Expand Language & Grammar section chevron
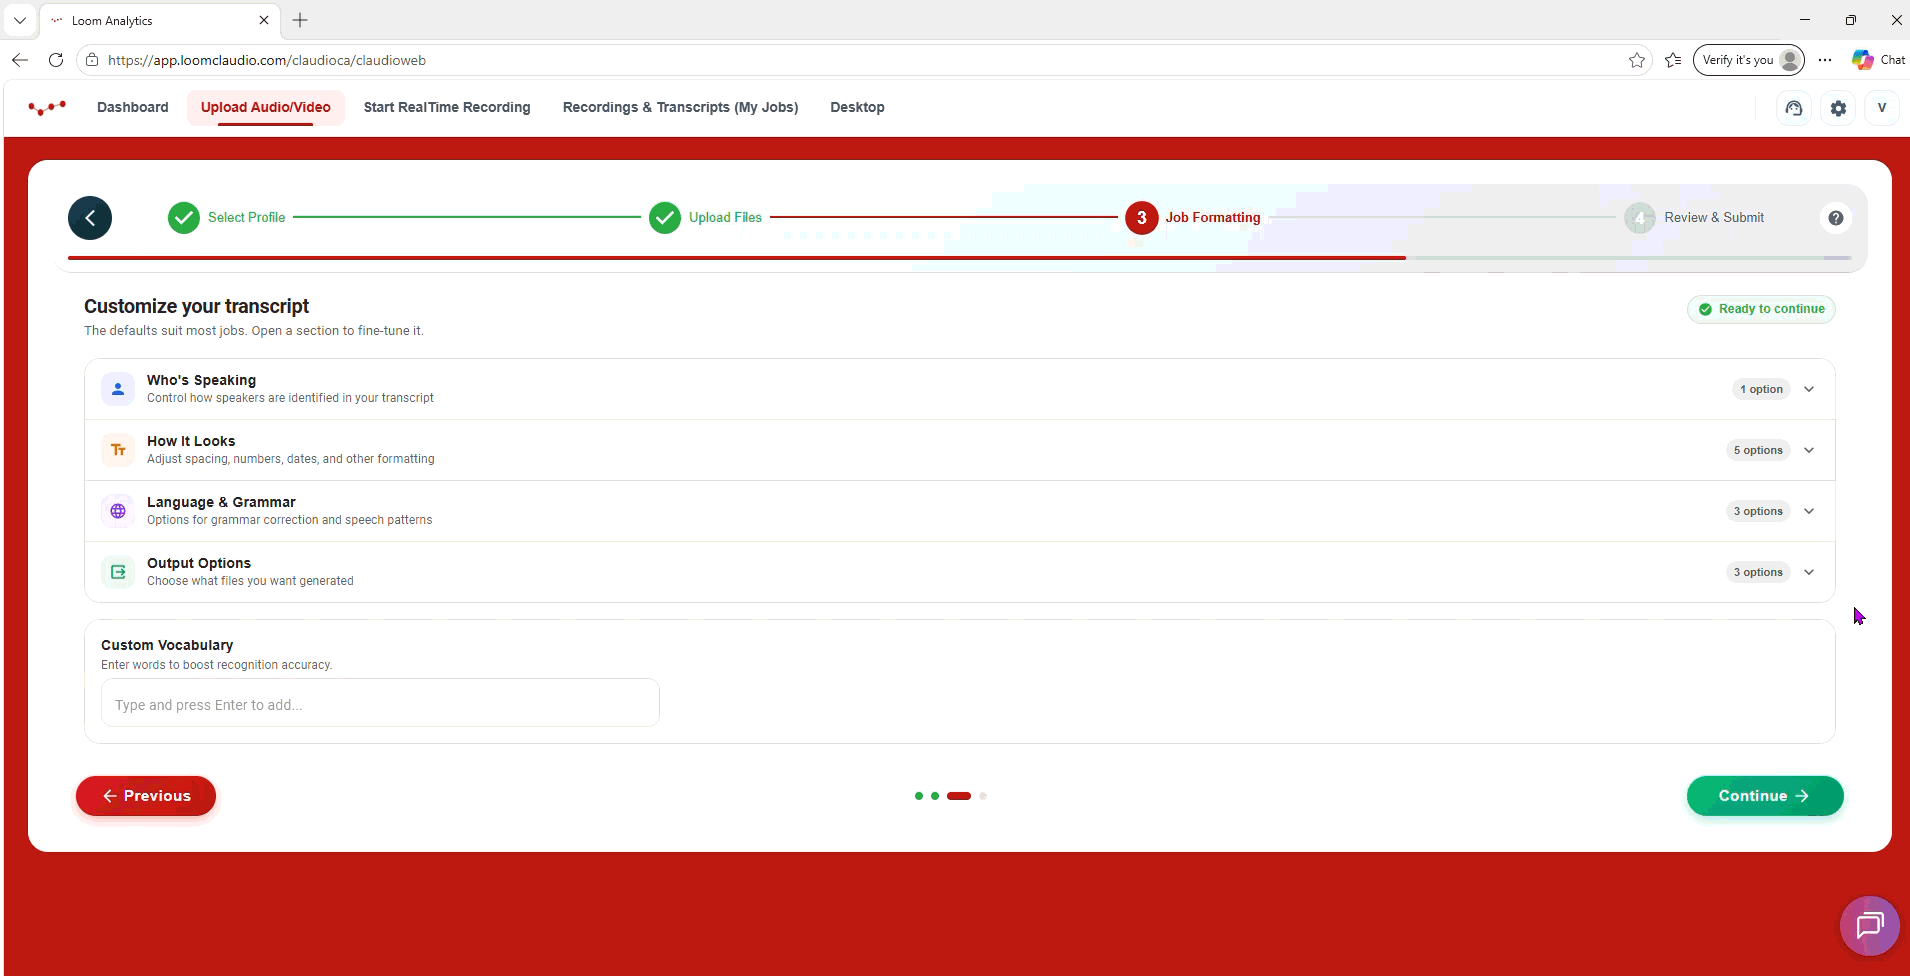 1809,511
